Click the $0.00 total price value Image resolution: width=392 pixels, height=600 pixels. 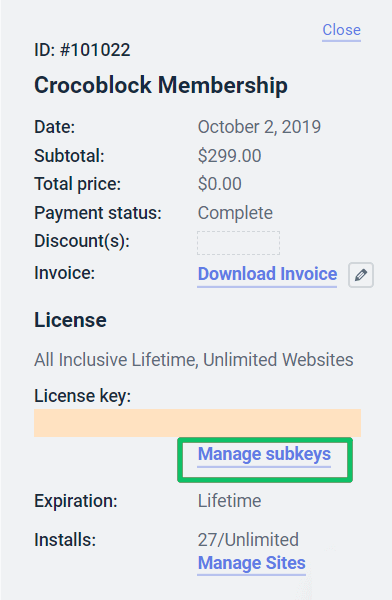(x=219, y=184)
